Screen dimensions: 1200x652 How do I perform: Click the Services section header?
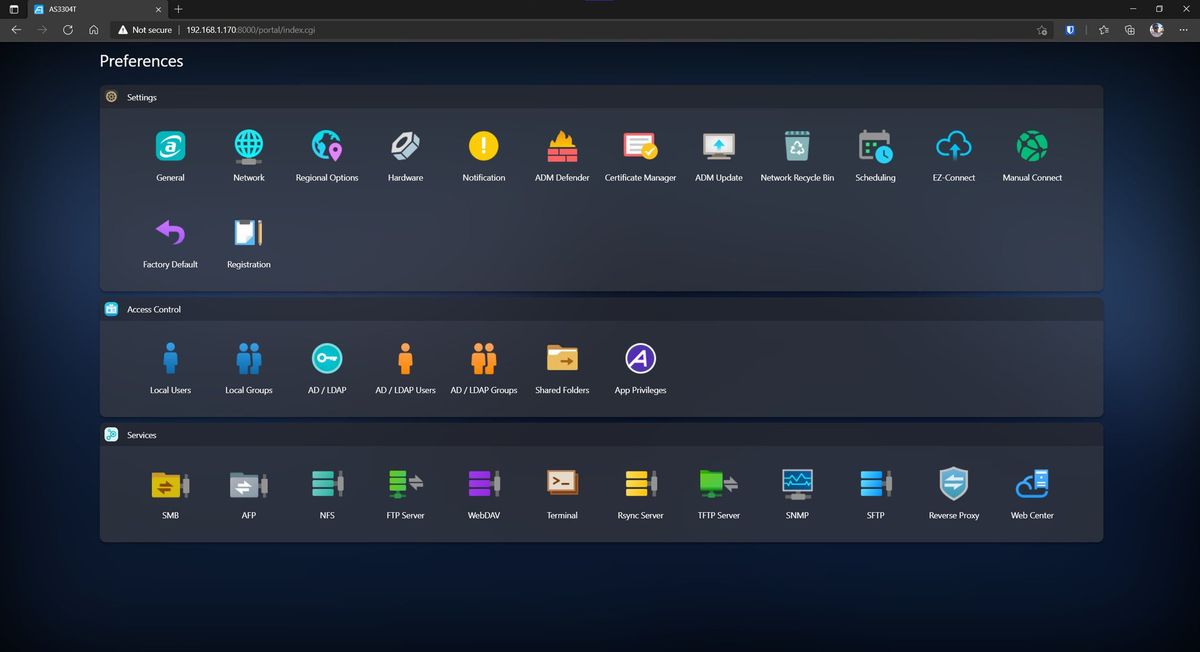(601, 435)
